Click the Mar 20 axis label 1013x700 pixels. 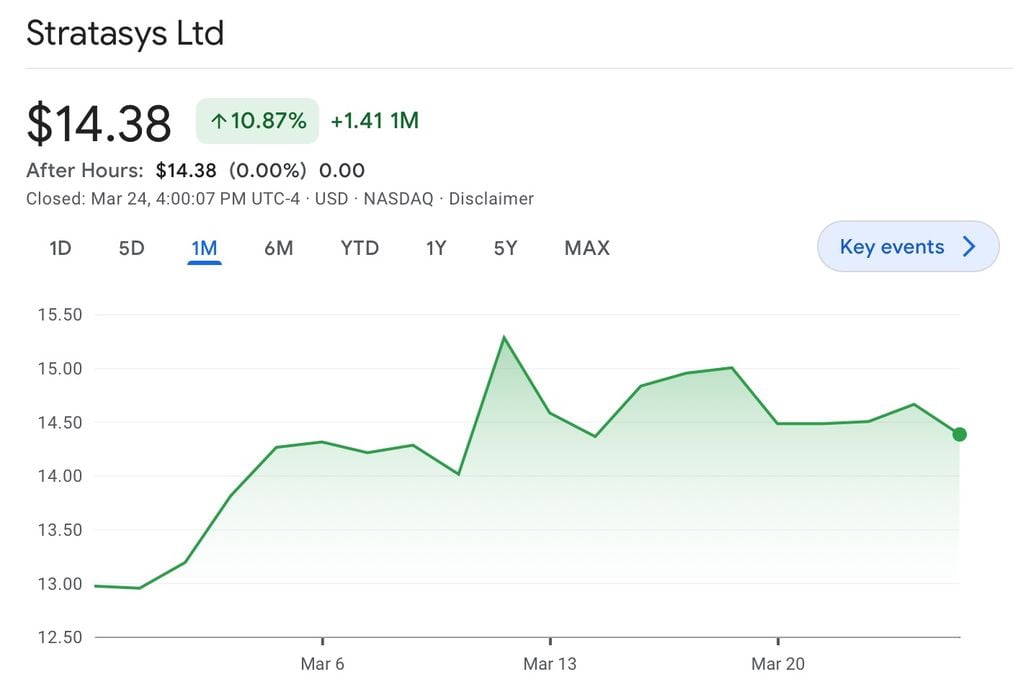pos(777,664)
